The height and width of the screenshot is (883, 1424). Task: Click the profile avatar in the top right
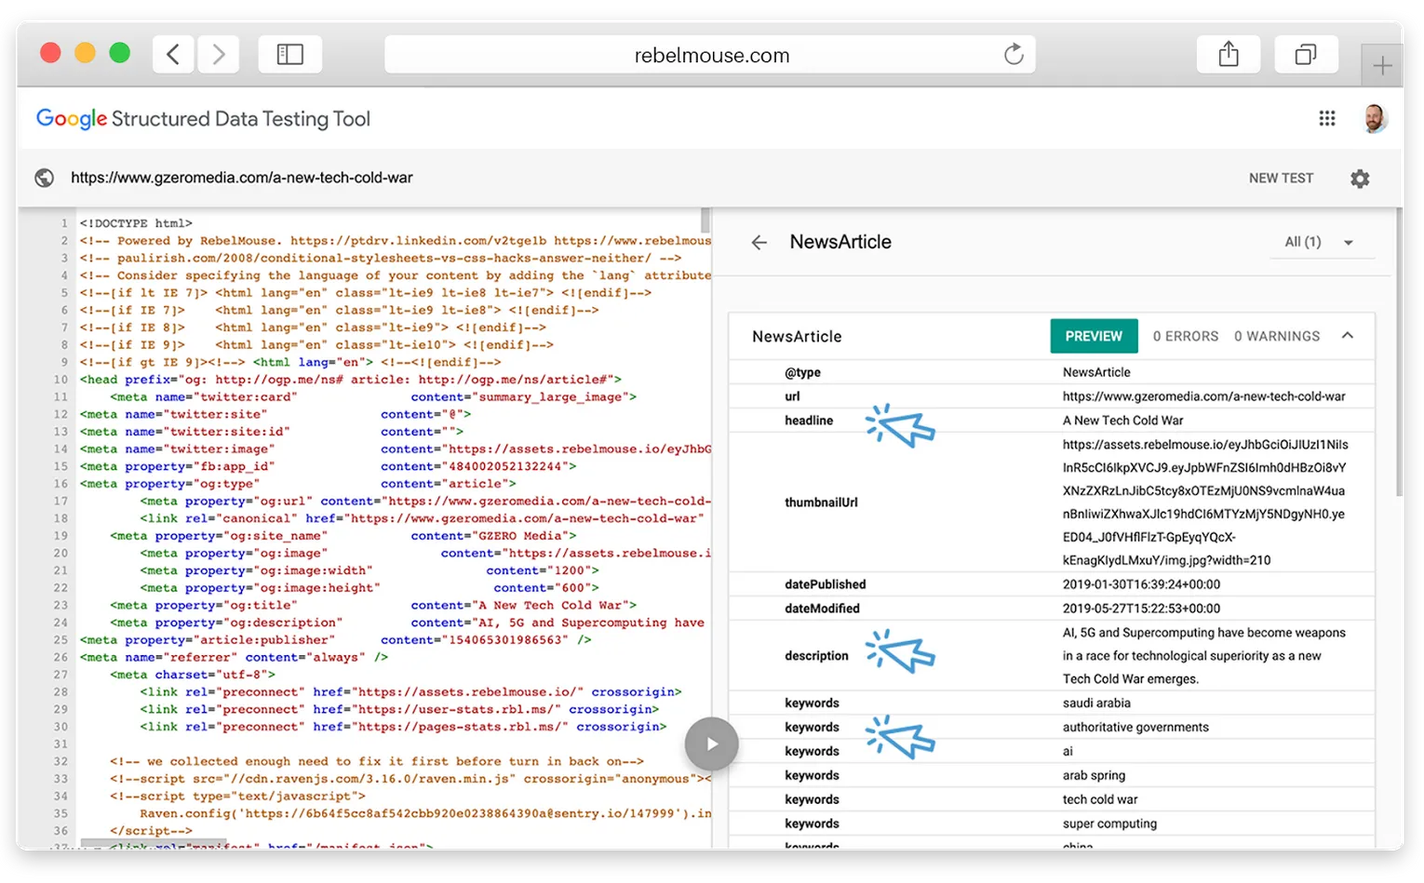1375,117
